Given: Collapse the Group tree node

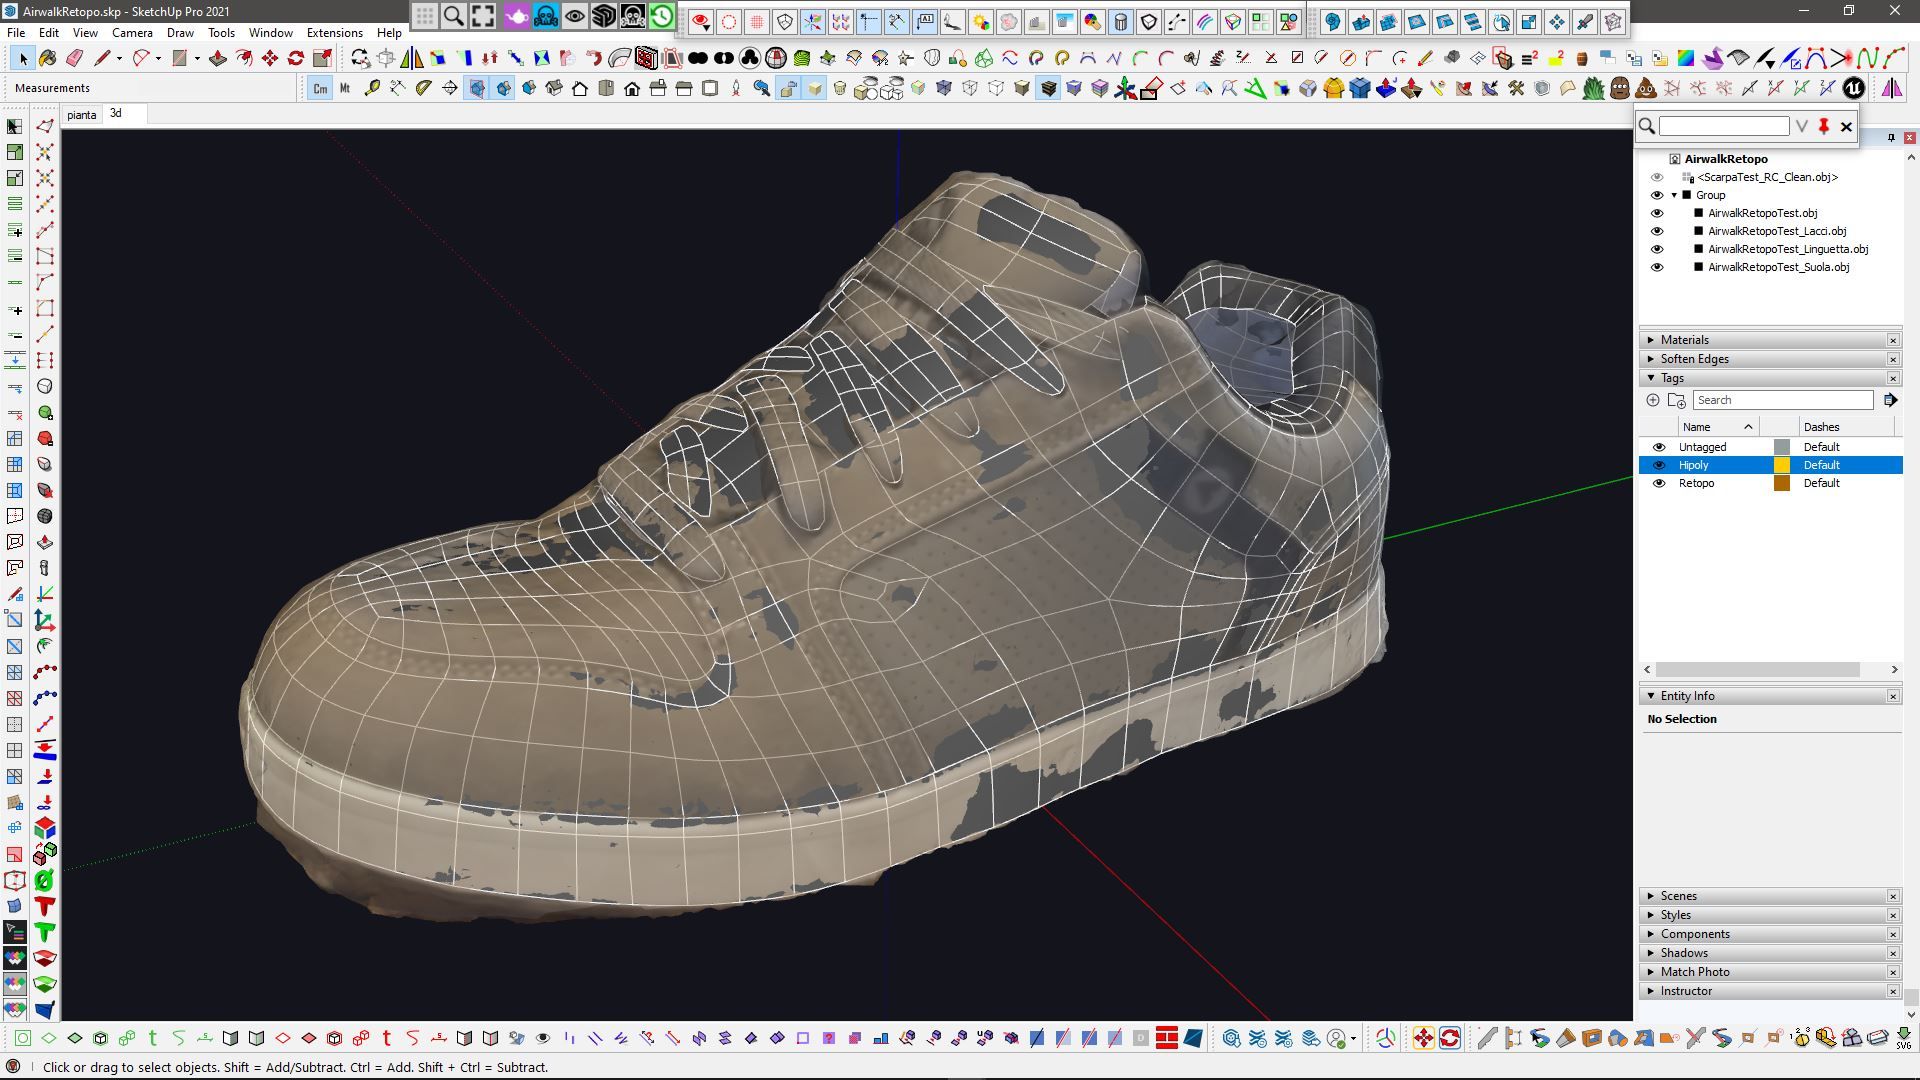Looking at the screenshot, I should pyautogui.click(x=1674, y=195).
